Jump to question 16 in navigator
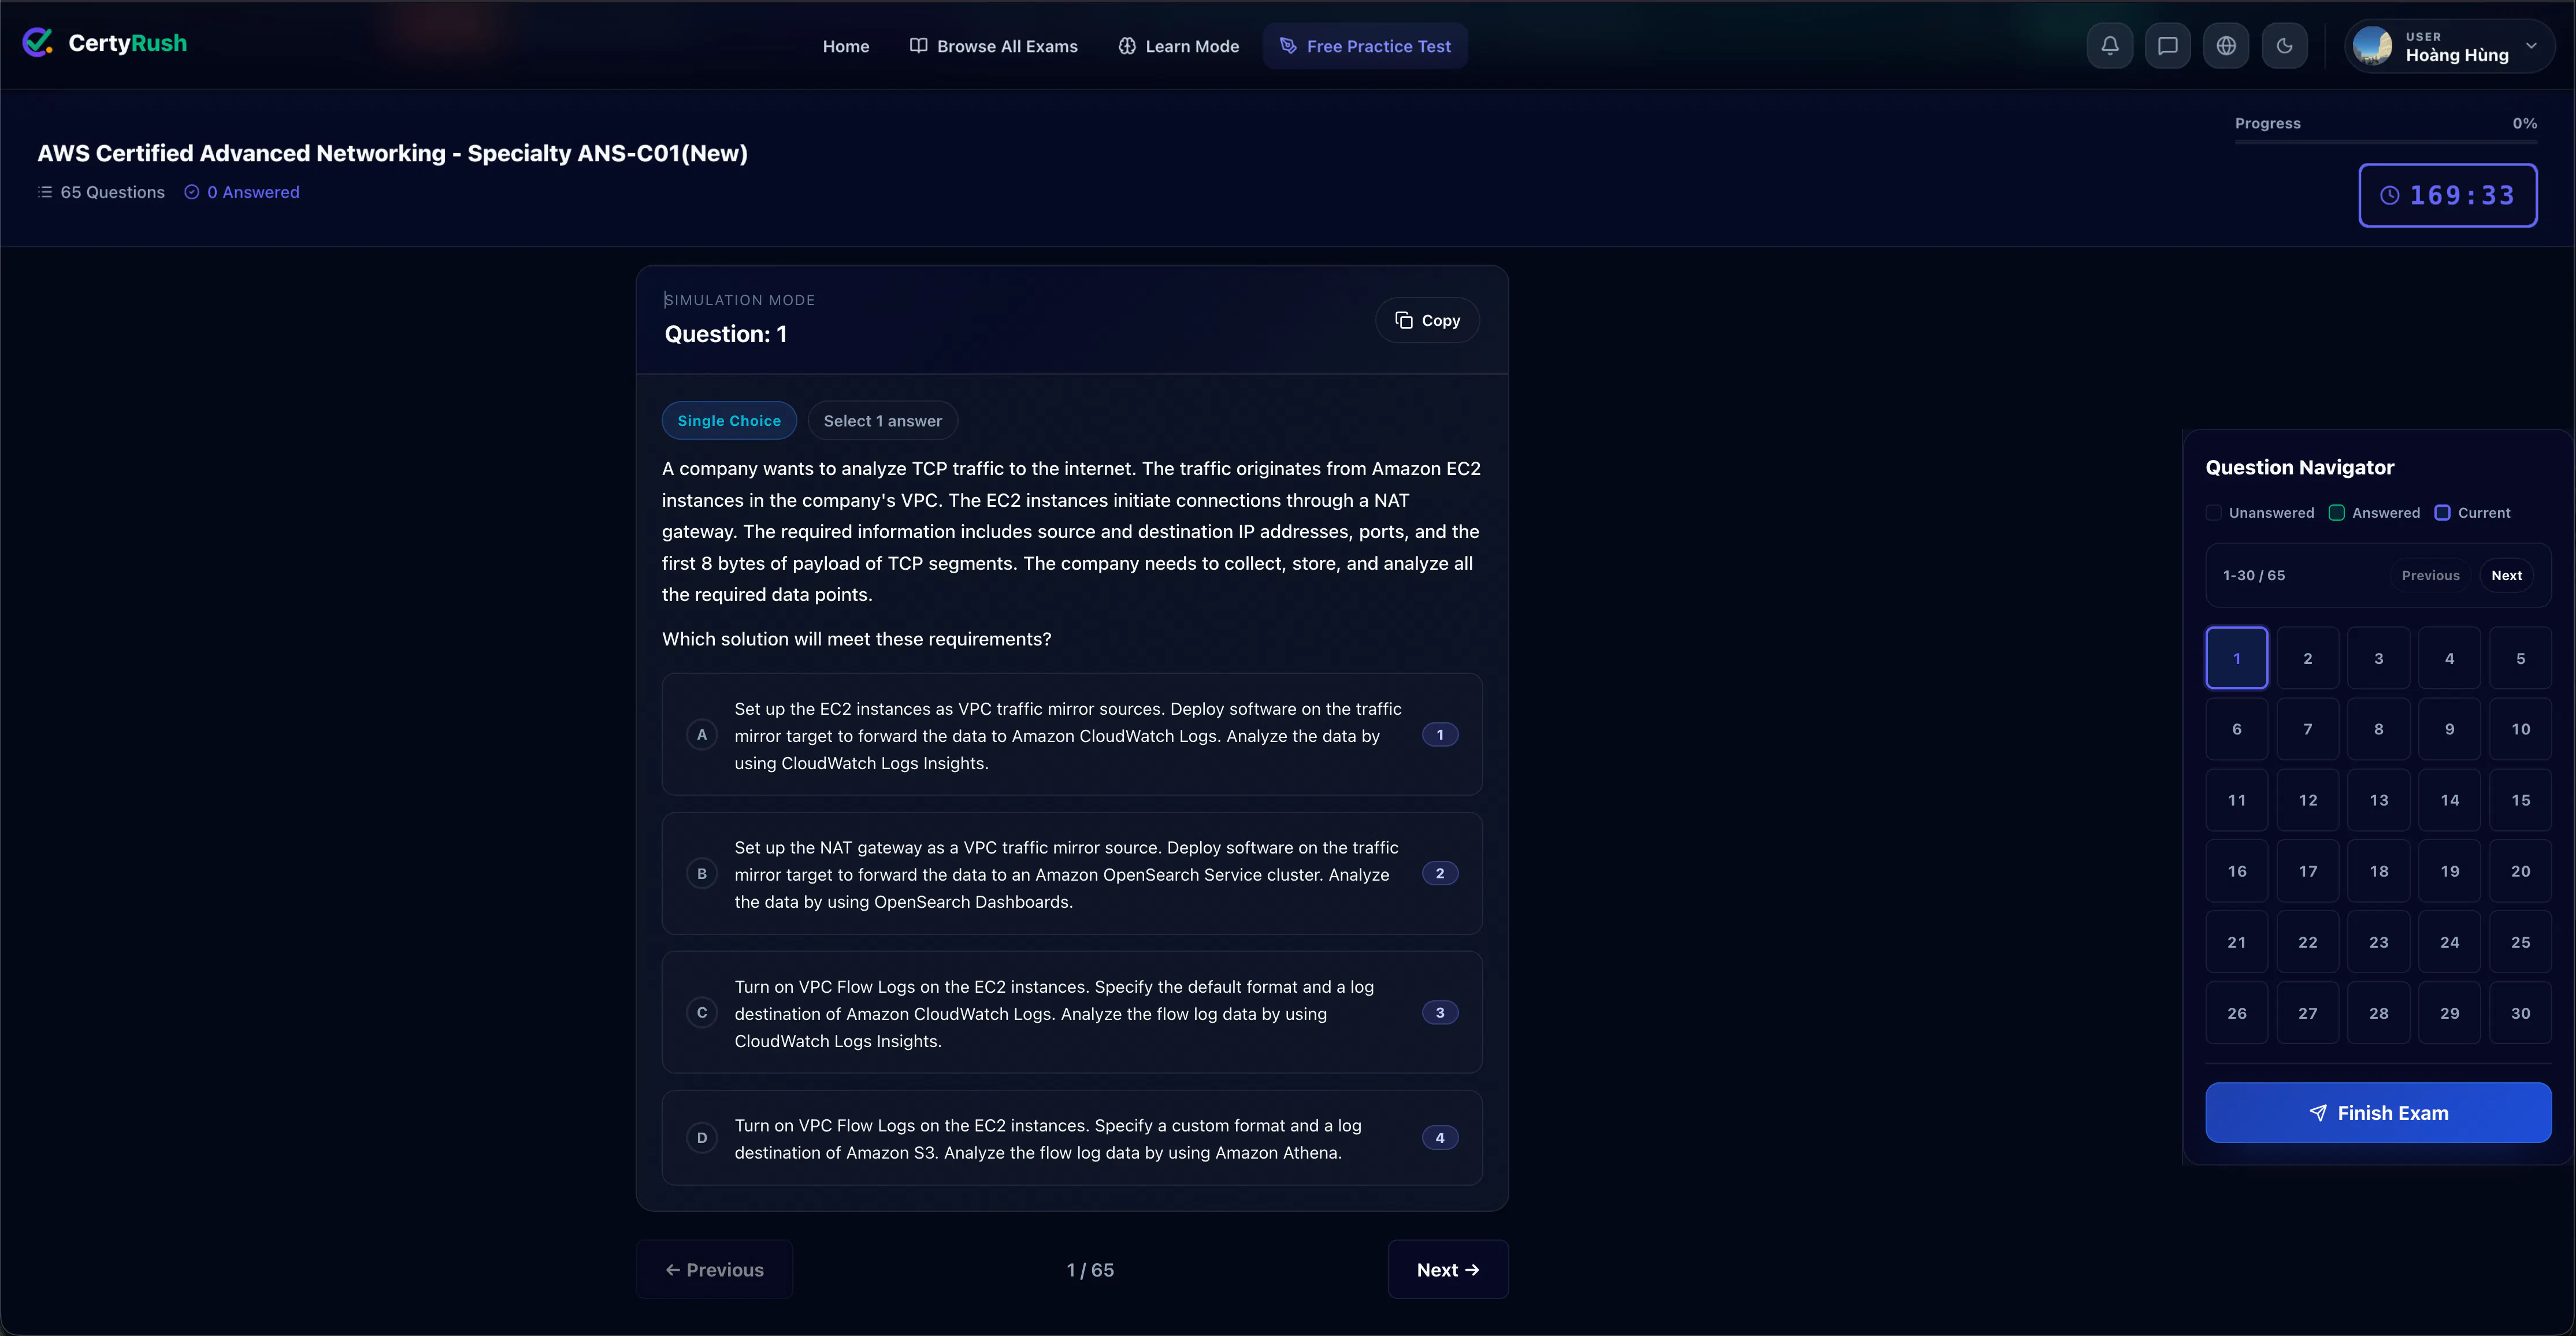 coord(2237,871)
